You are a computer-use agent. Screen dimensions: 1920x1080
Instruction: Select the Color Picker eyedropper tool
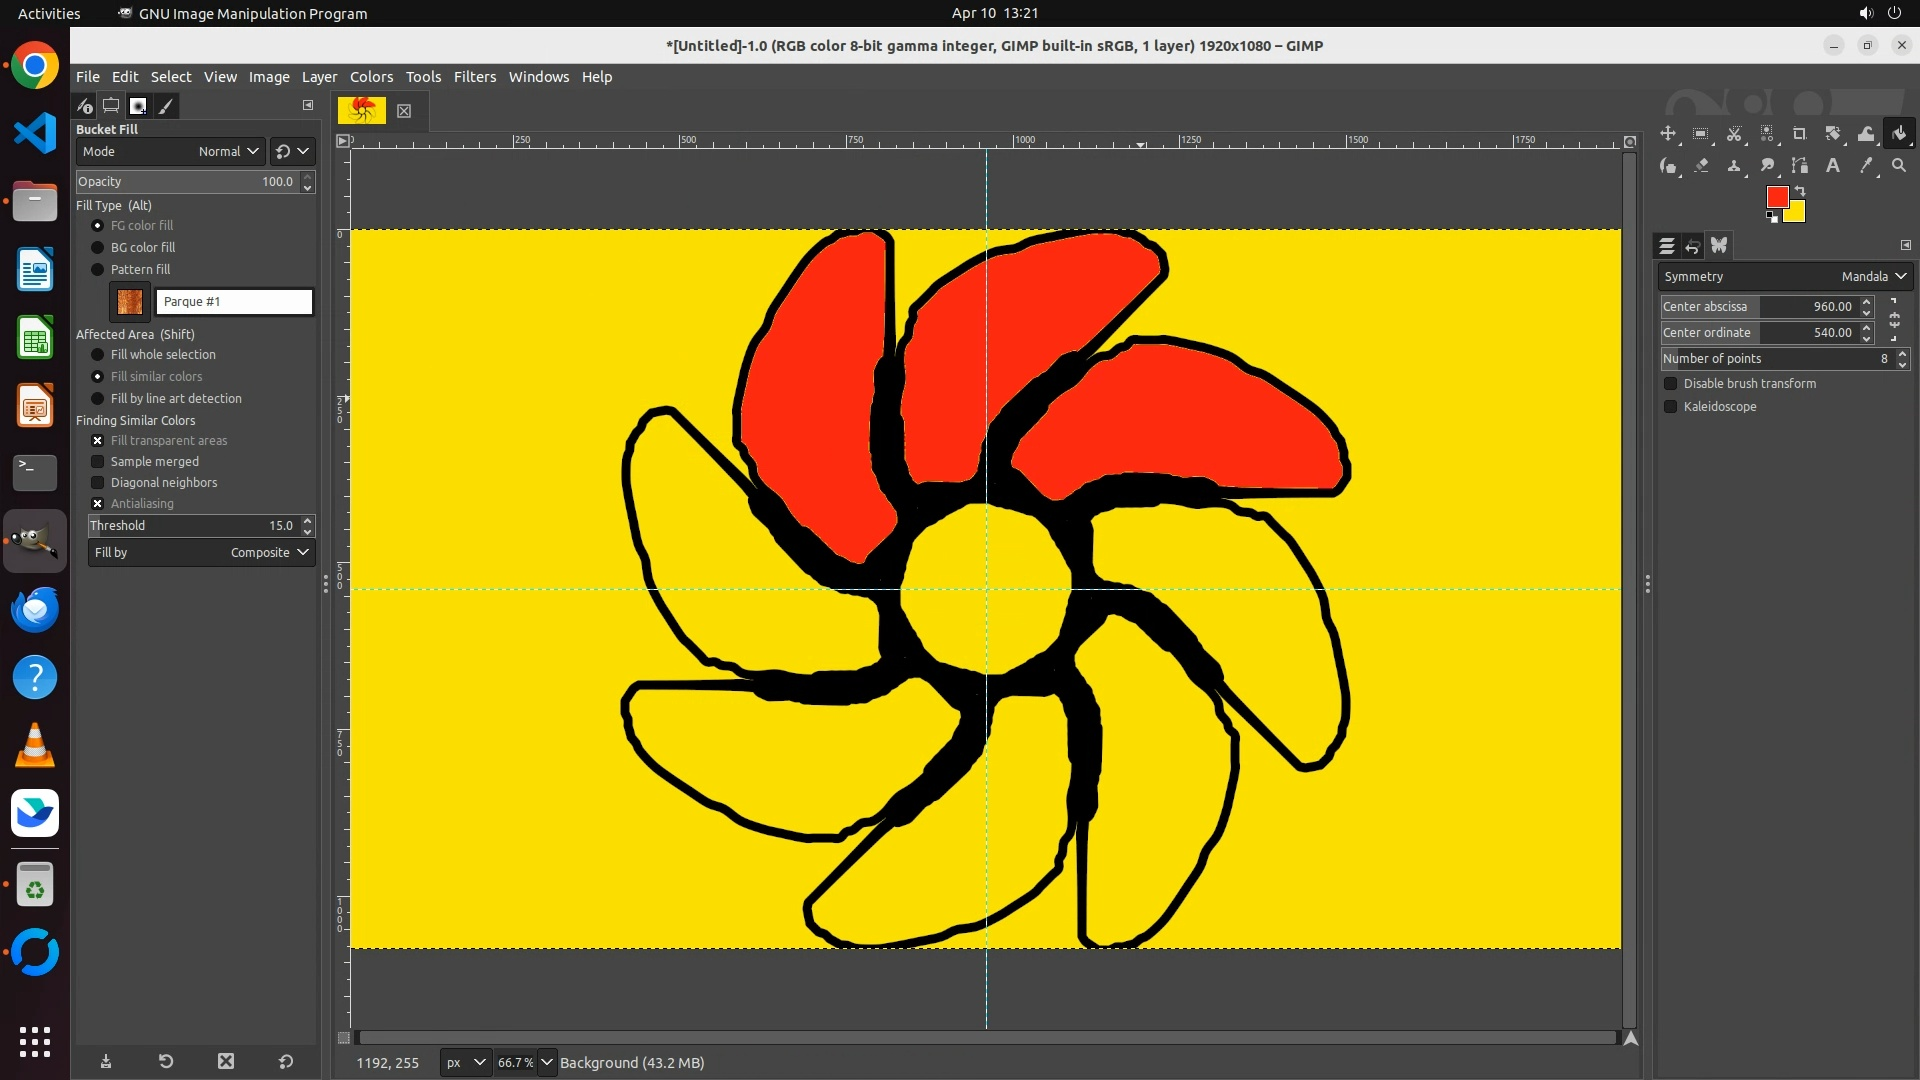1866,166
